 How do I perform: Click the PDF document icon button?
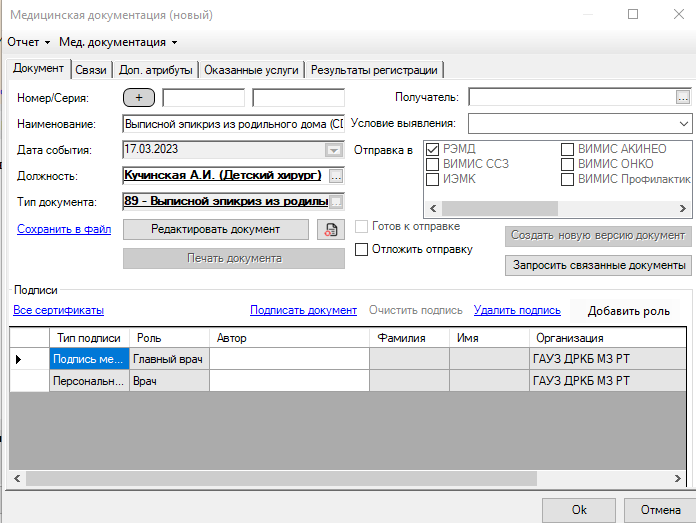pos(329,229)
